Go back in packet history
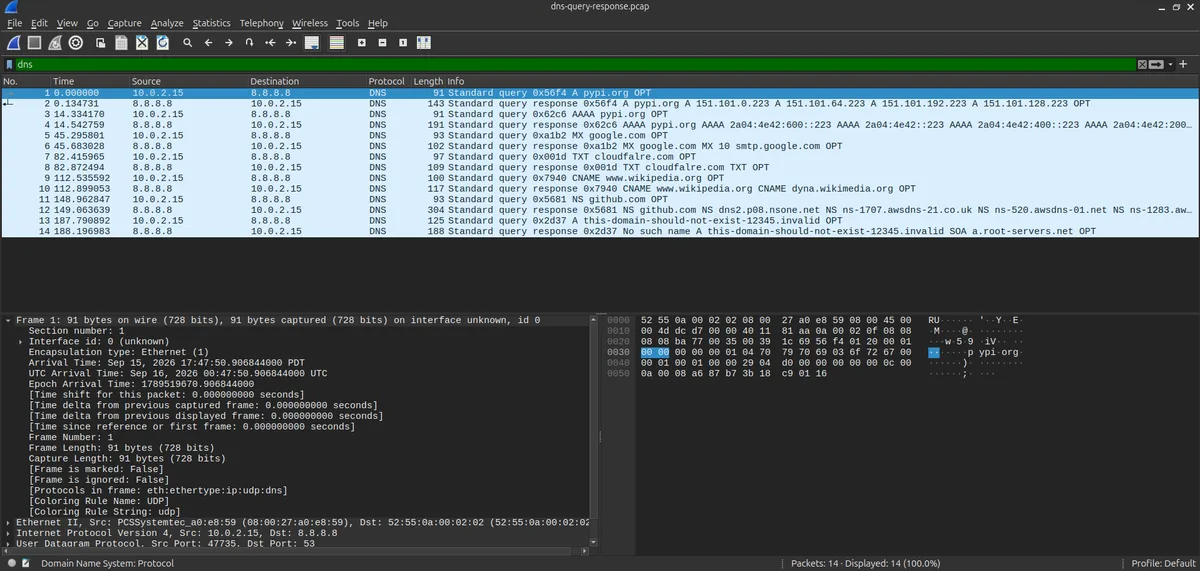Viewport: 1200px width, 571px height. click(208, 43)
